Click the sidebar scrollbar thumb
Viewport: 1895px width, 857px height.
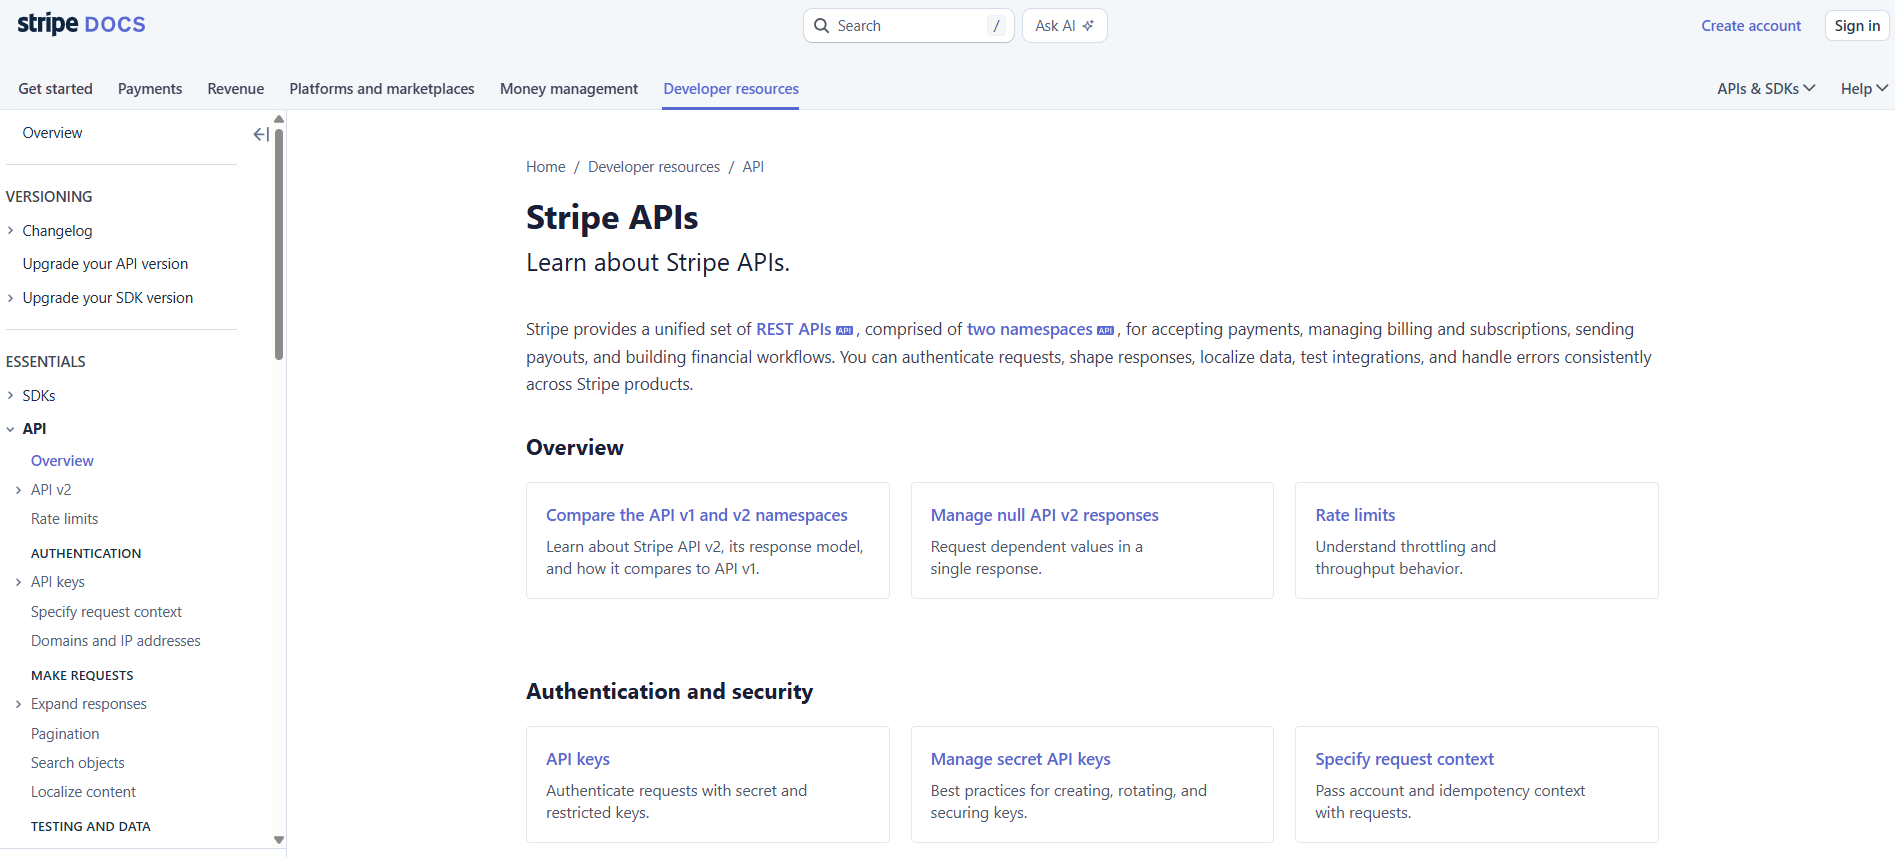coord(279,243)
